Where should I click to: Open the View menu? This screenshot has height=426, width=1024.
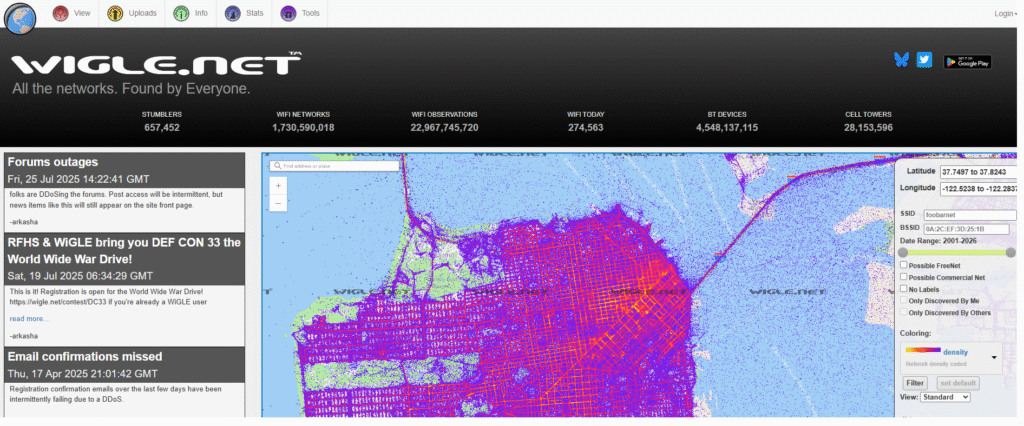pyautogui.click(x=72, y=13)
